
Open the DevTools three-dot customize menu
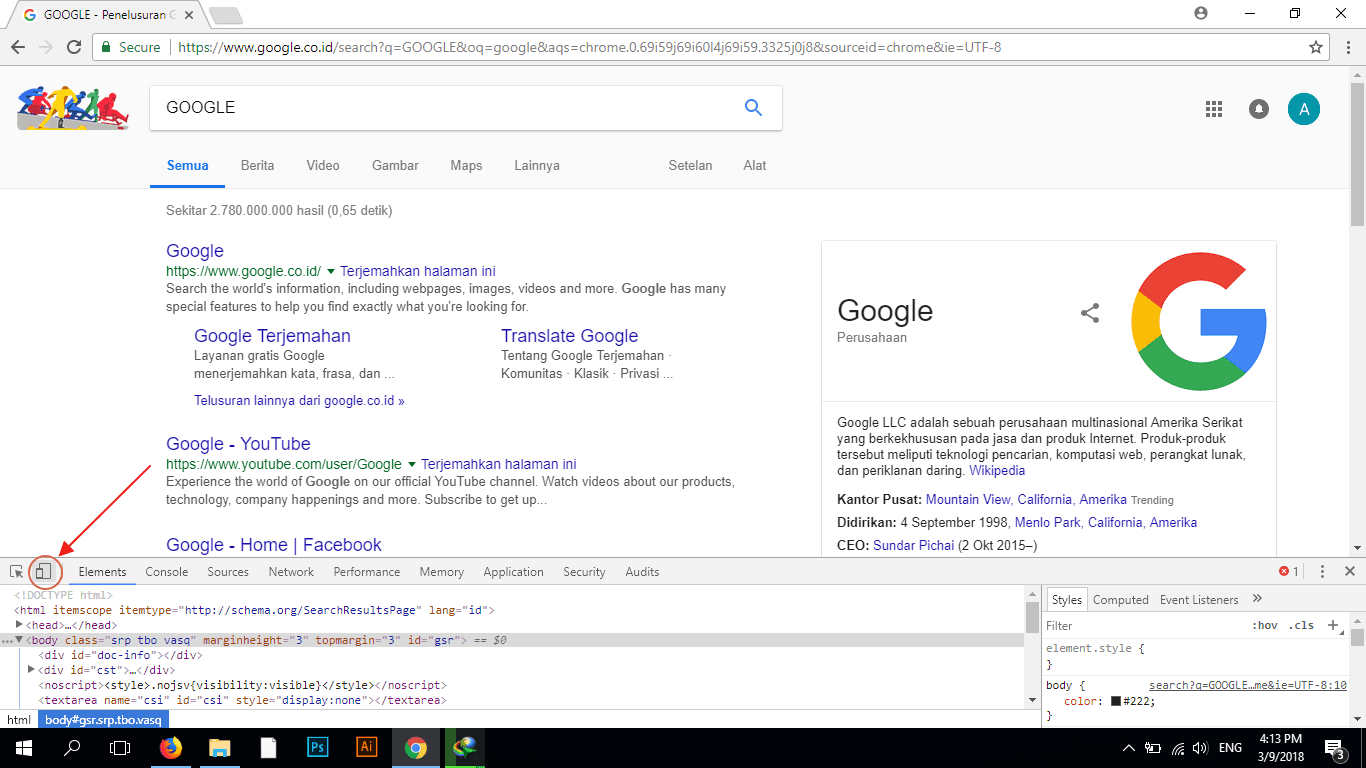tap(1322, 572)
